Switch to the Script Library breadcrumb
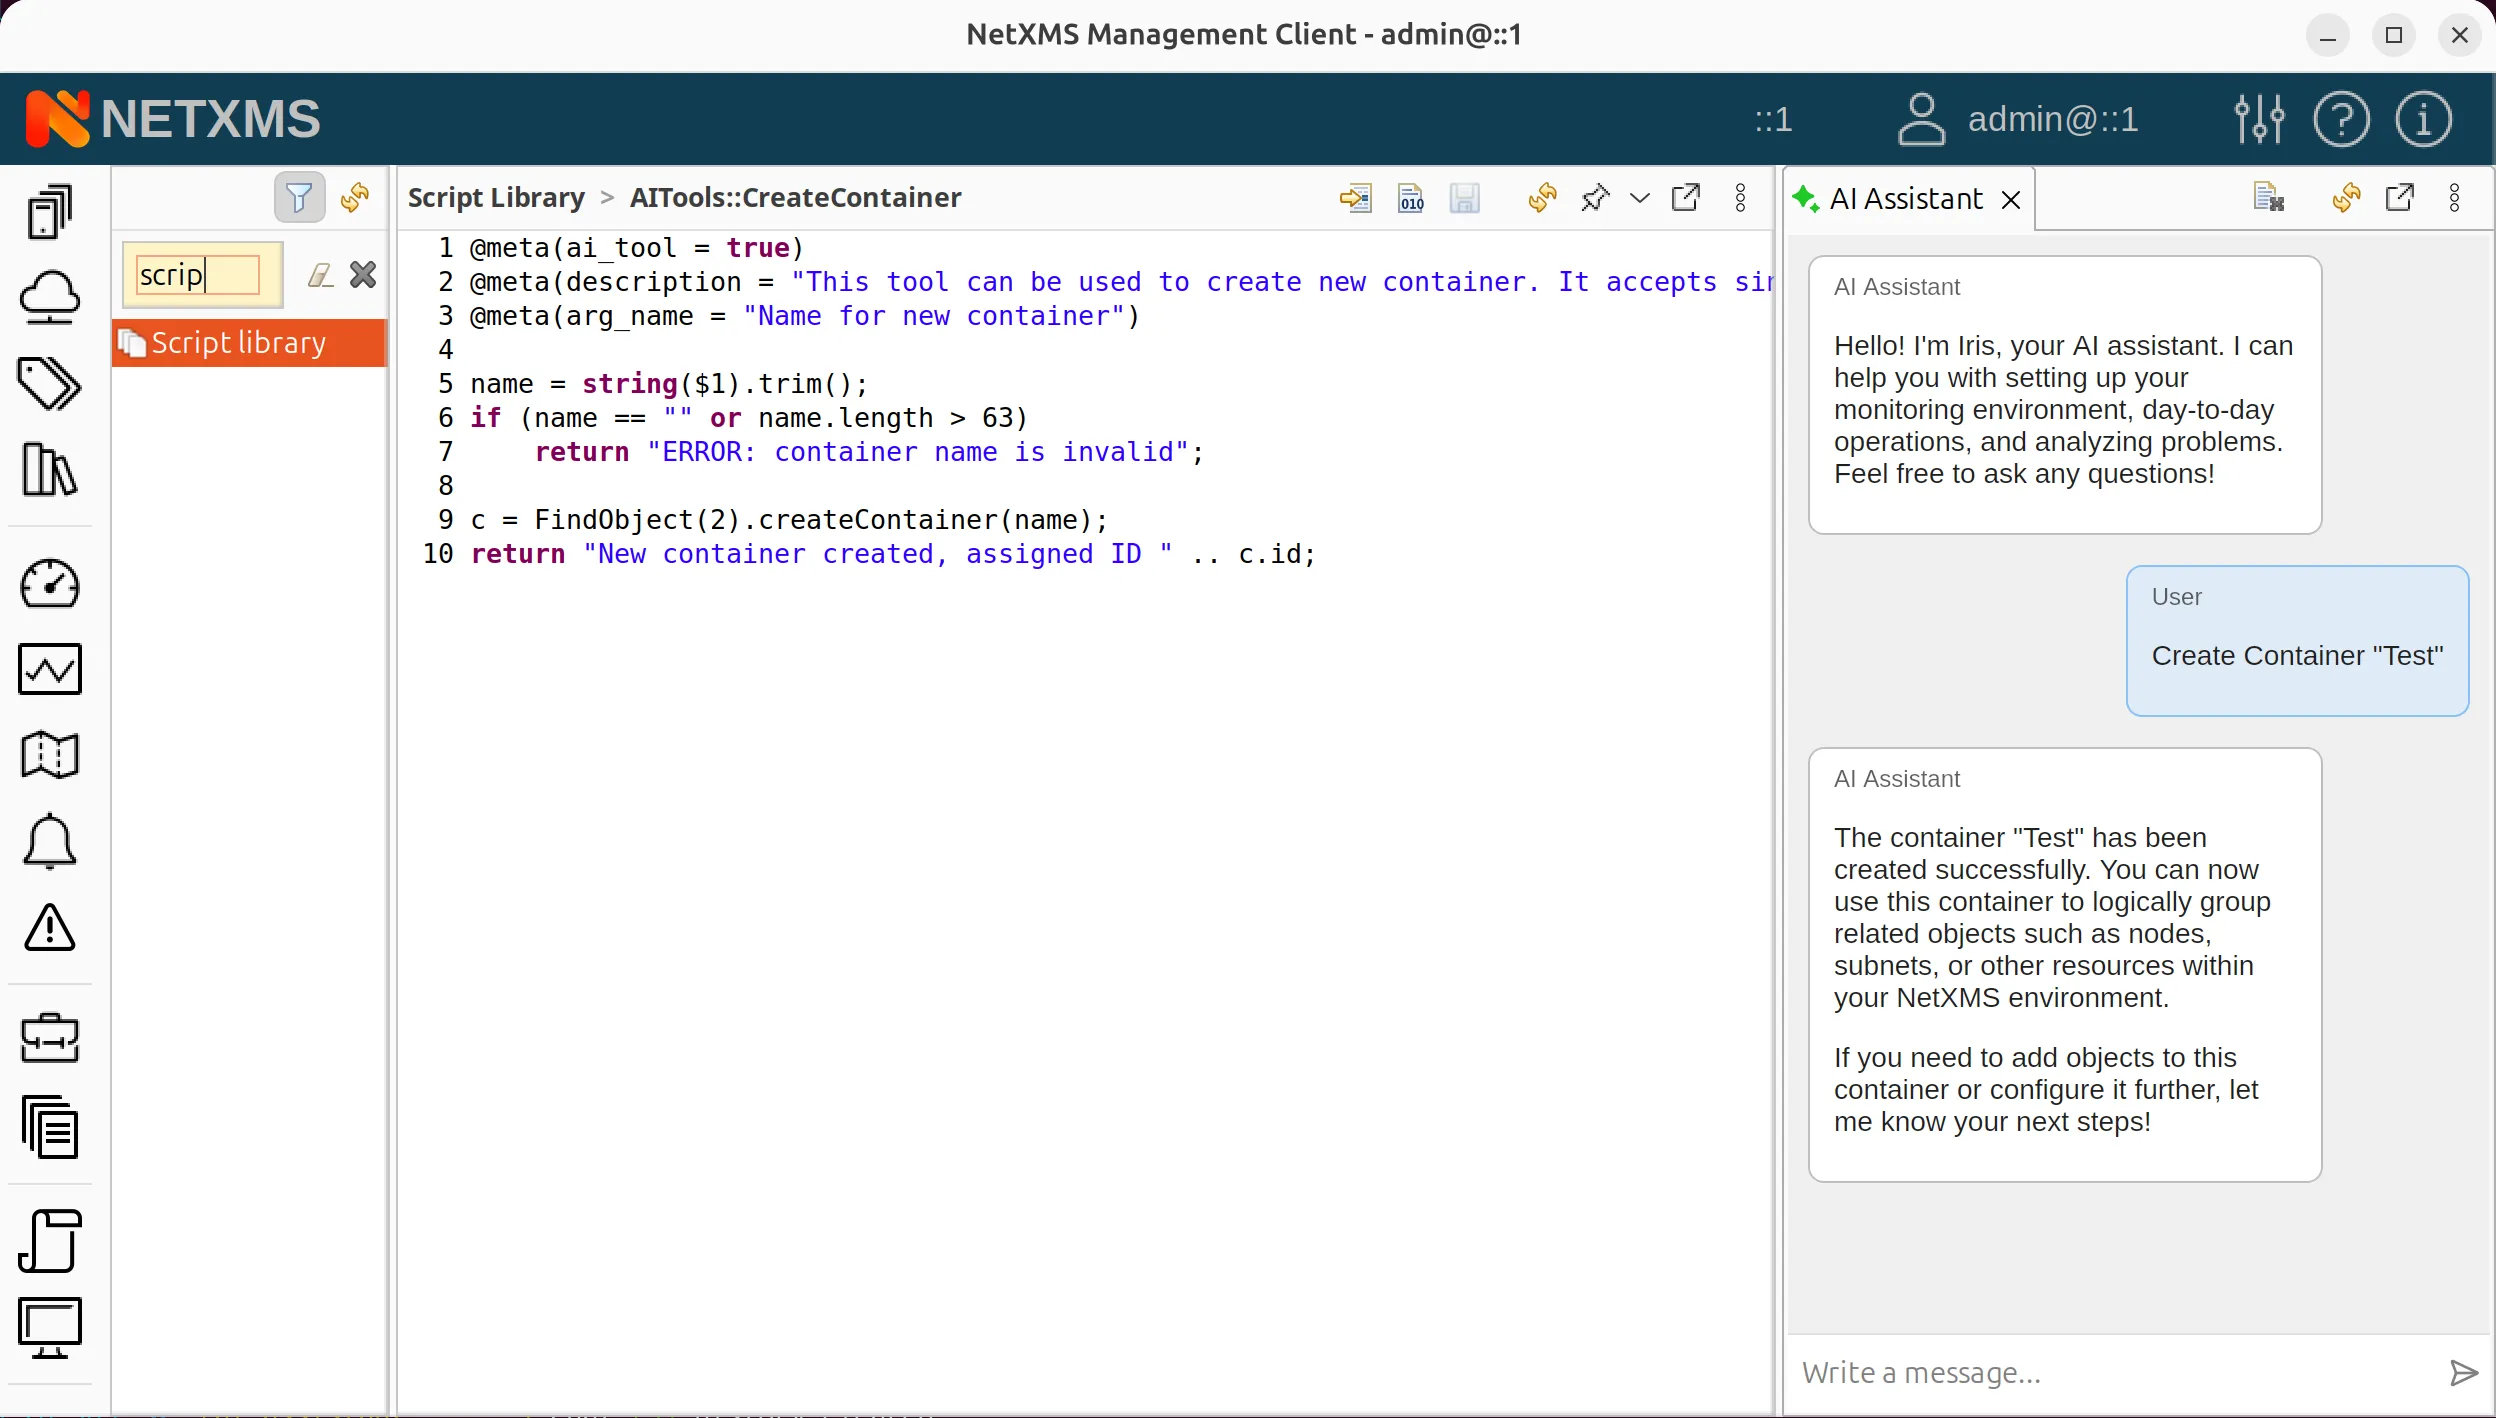Image resolution: width=2496 pixels, height=1418 pixels. point(495,196)
